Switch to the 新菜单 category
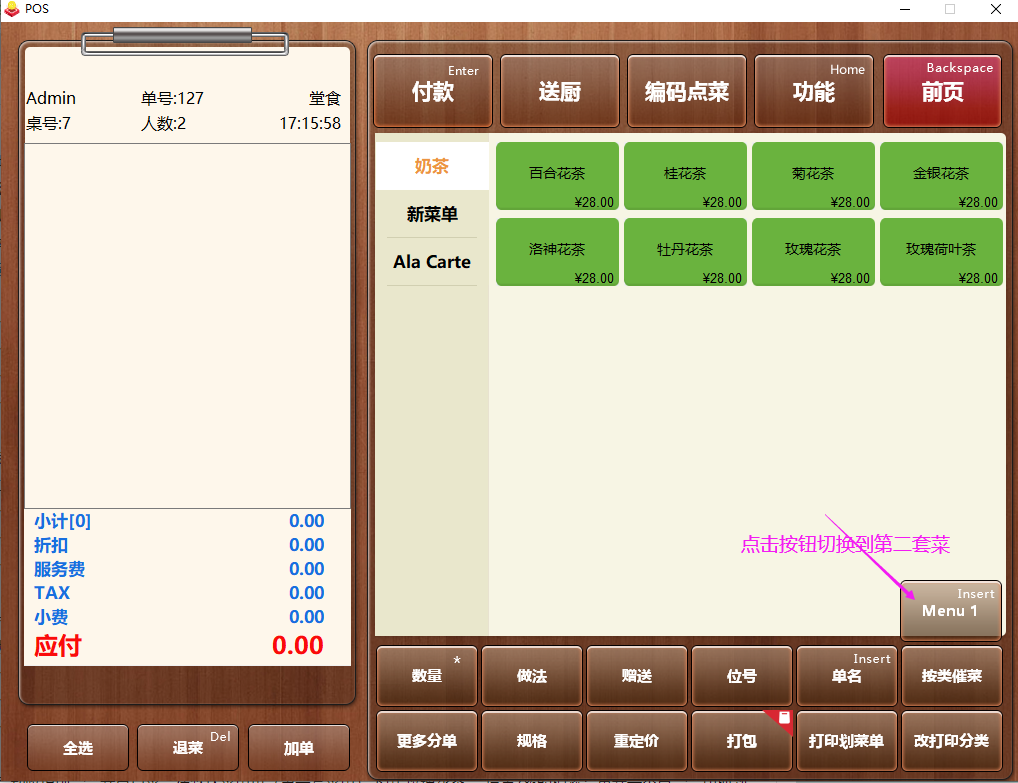The height and width of the screenshot is (783, 1018). pyautogui.click(x=432, y=214)
